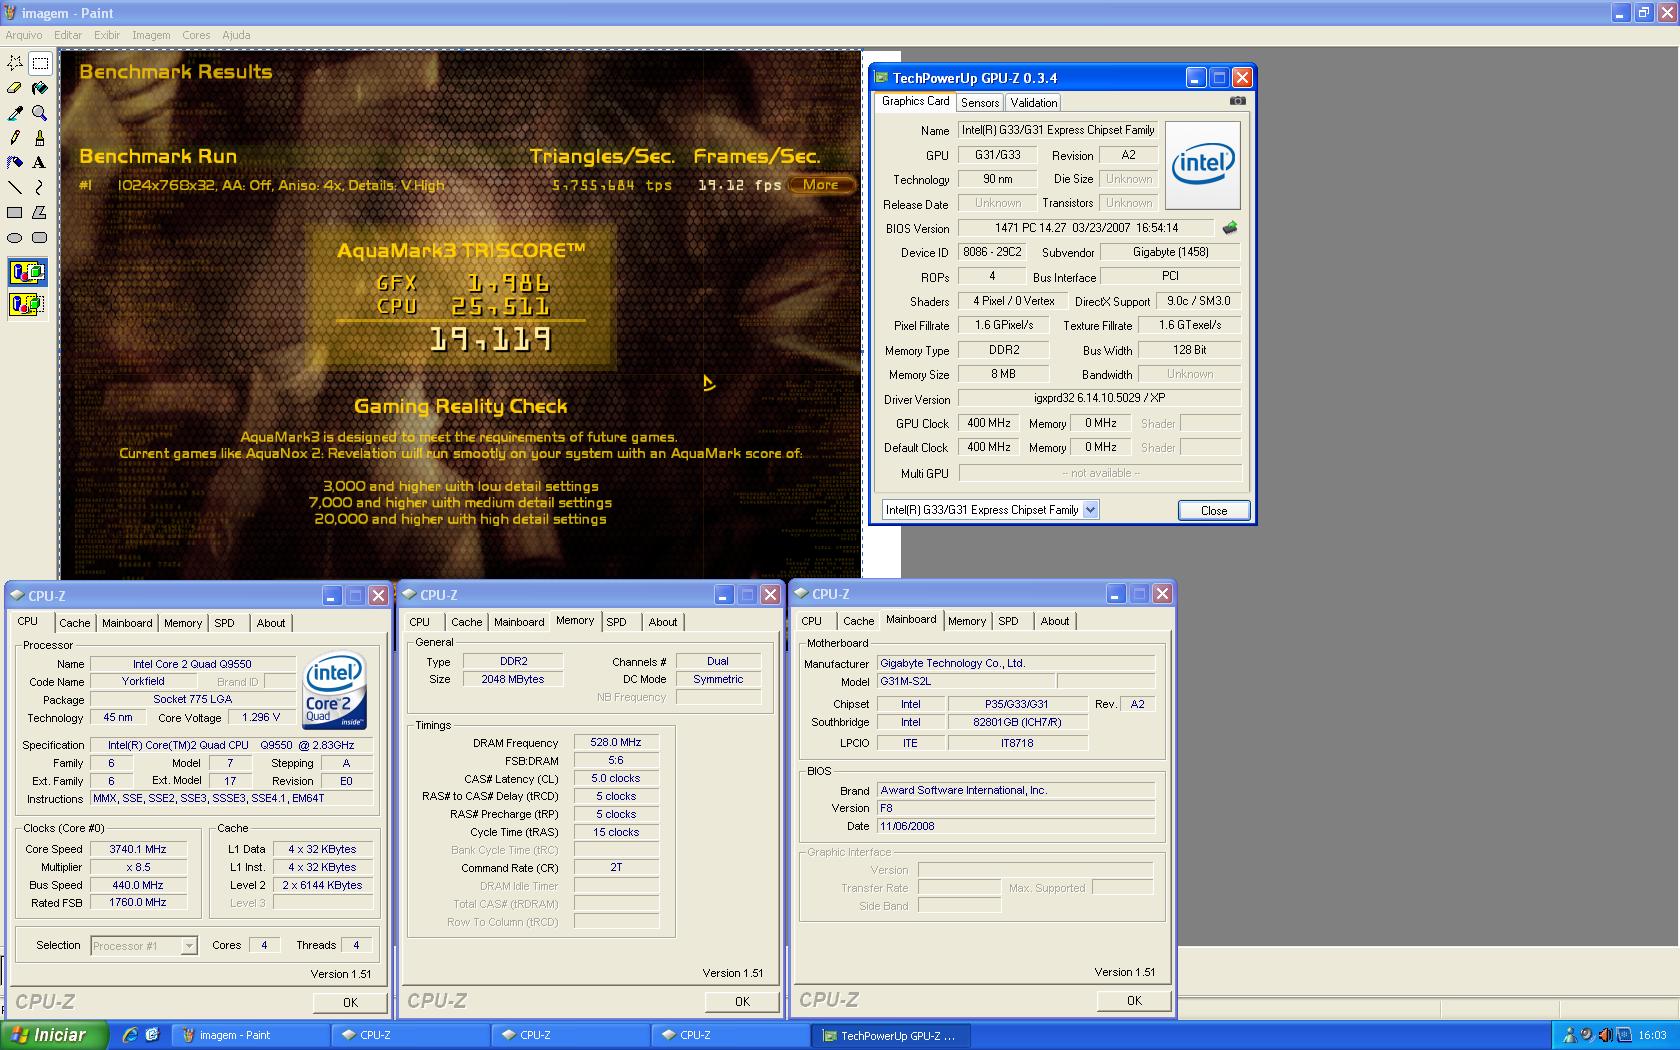
Task: Click the BIOS date 11/06/2008 field
Action: [x=1016, y=826]
